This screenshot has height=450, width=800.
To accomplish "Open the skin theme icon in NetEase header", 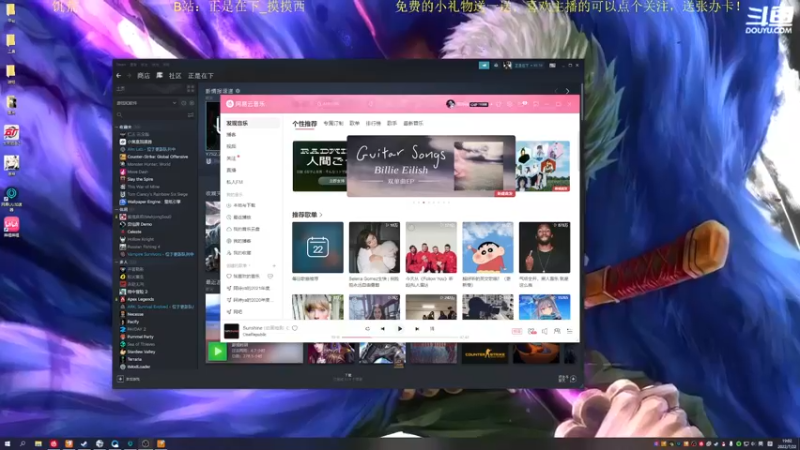I will click(498, 104).
